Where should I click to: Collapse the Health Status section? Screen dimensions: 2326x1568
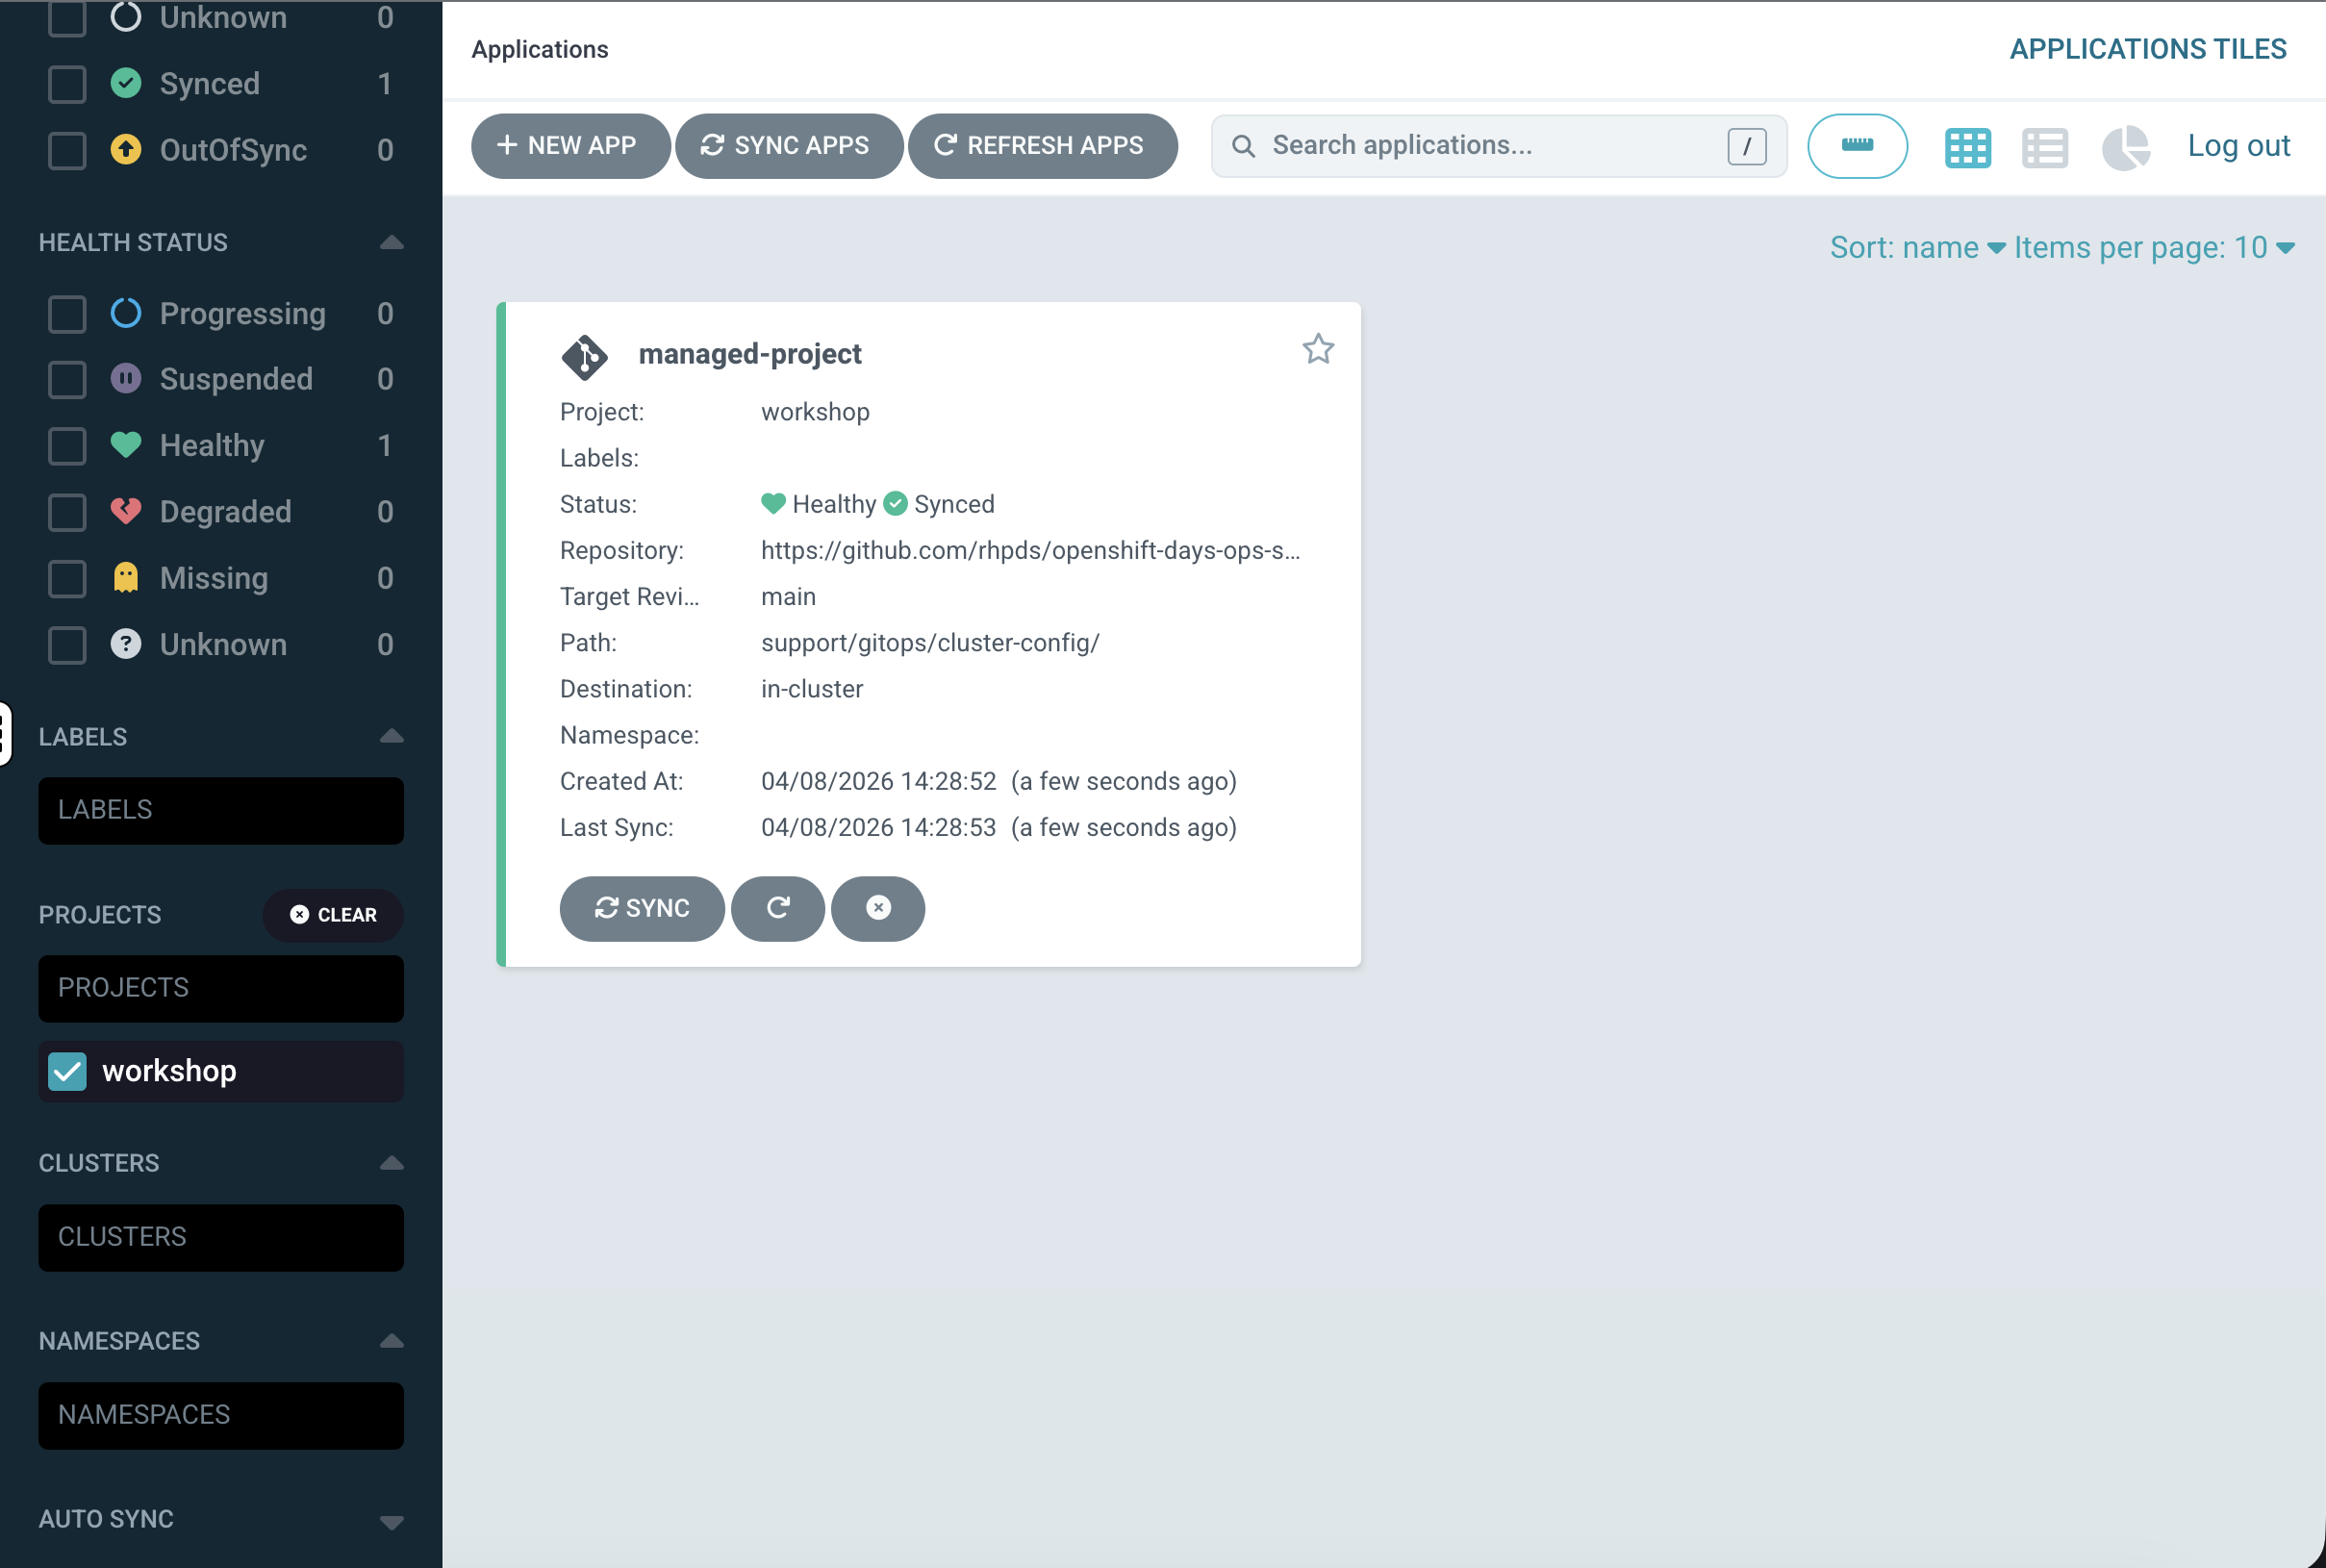(x=392, y=242)
